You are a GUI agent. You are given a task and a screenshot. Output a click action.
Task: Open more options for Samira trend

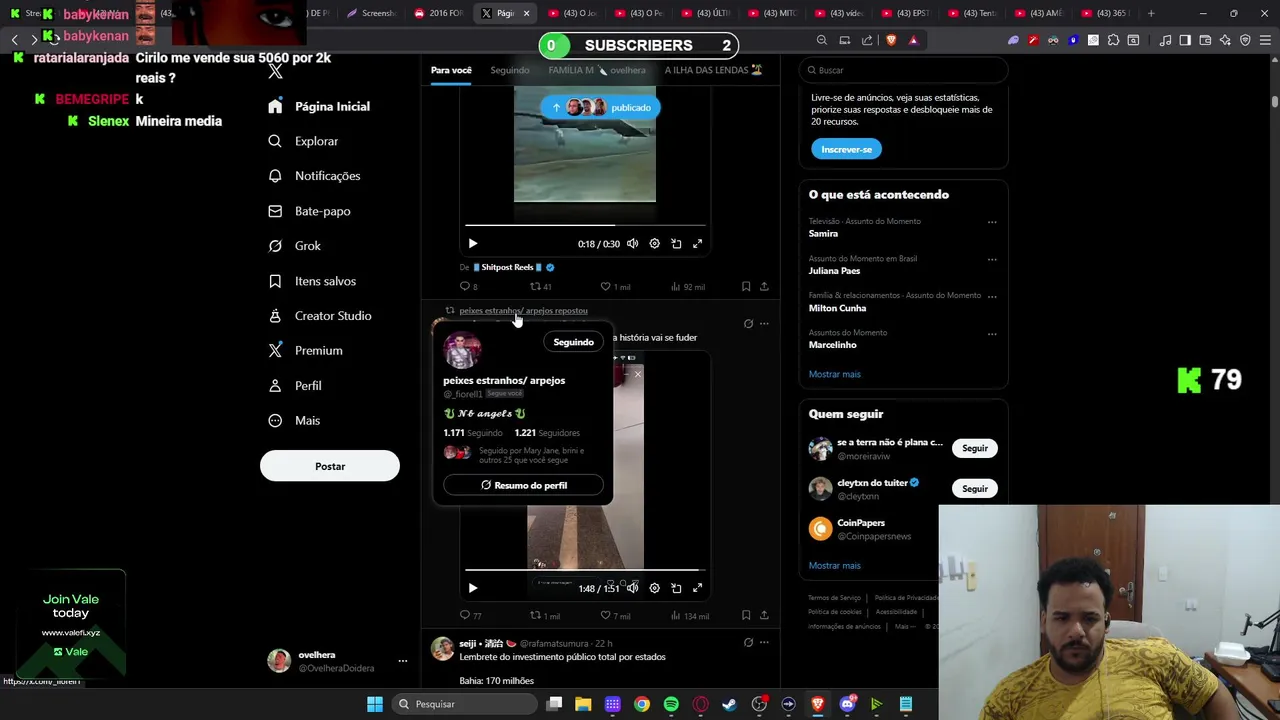(992, 222)
